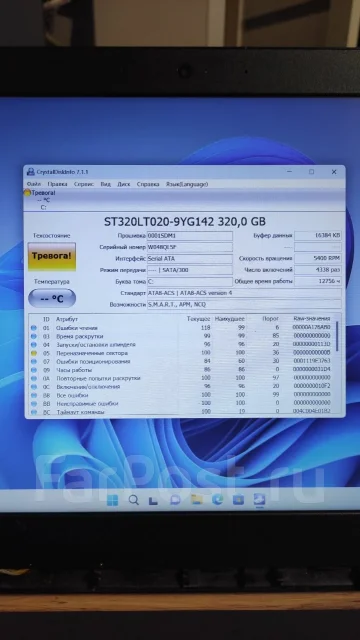Image resolution: width=360 pixels, height=640 pixels.
Task: Open Microsoft Store from taskbar
Action: pos(238,500)
